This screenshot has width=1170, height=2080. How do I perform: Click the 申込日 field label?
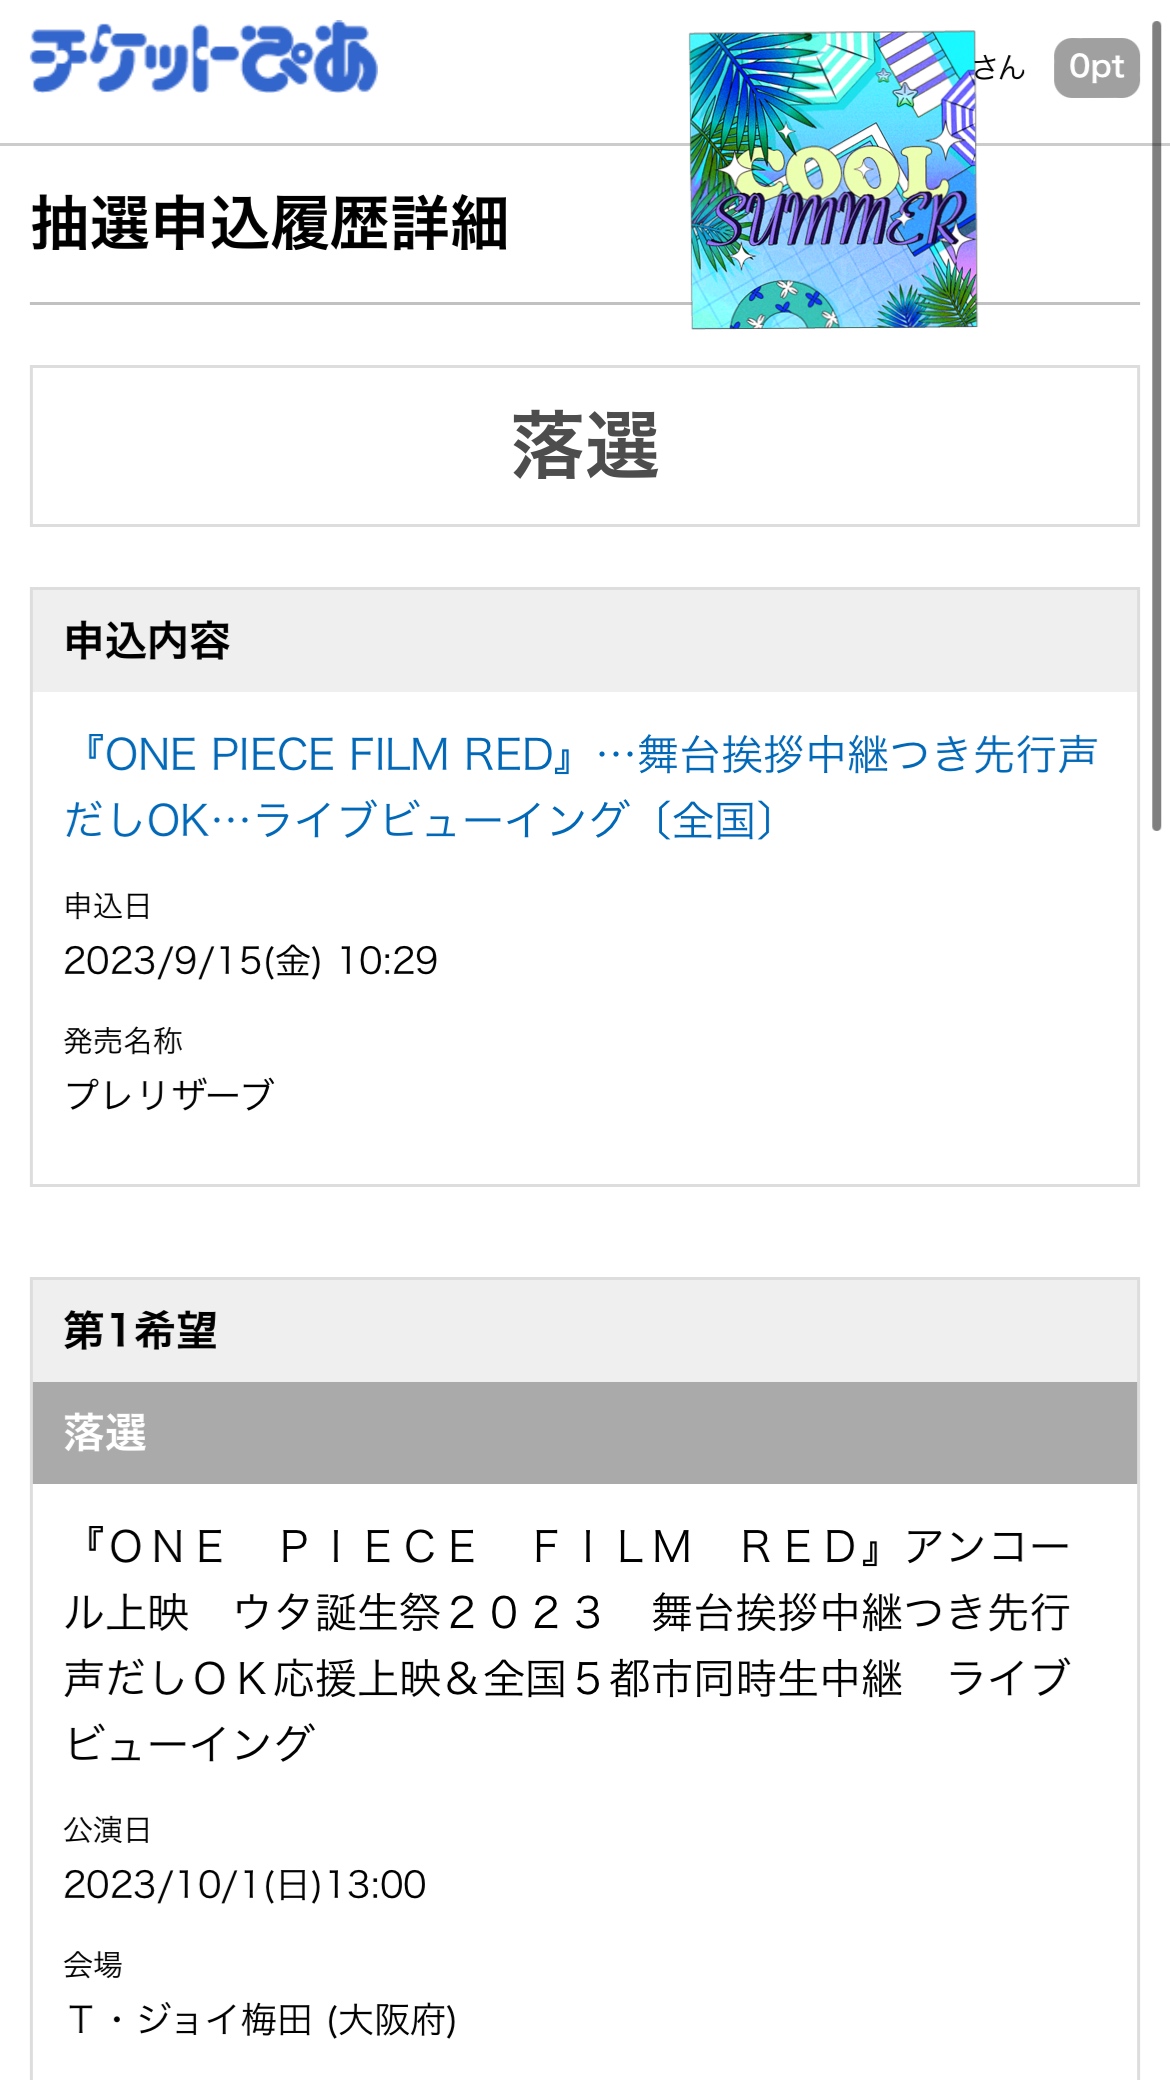[x=107, y=906]
